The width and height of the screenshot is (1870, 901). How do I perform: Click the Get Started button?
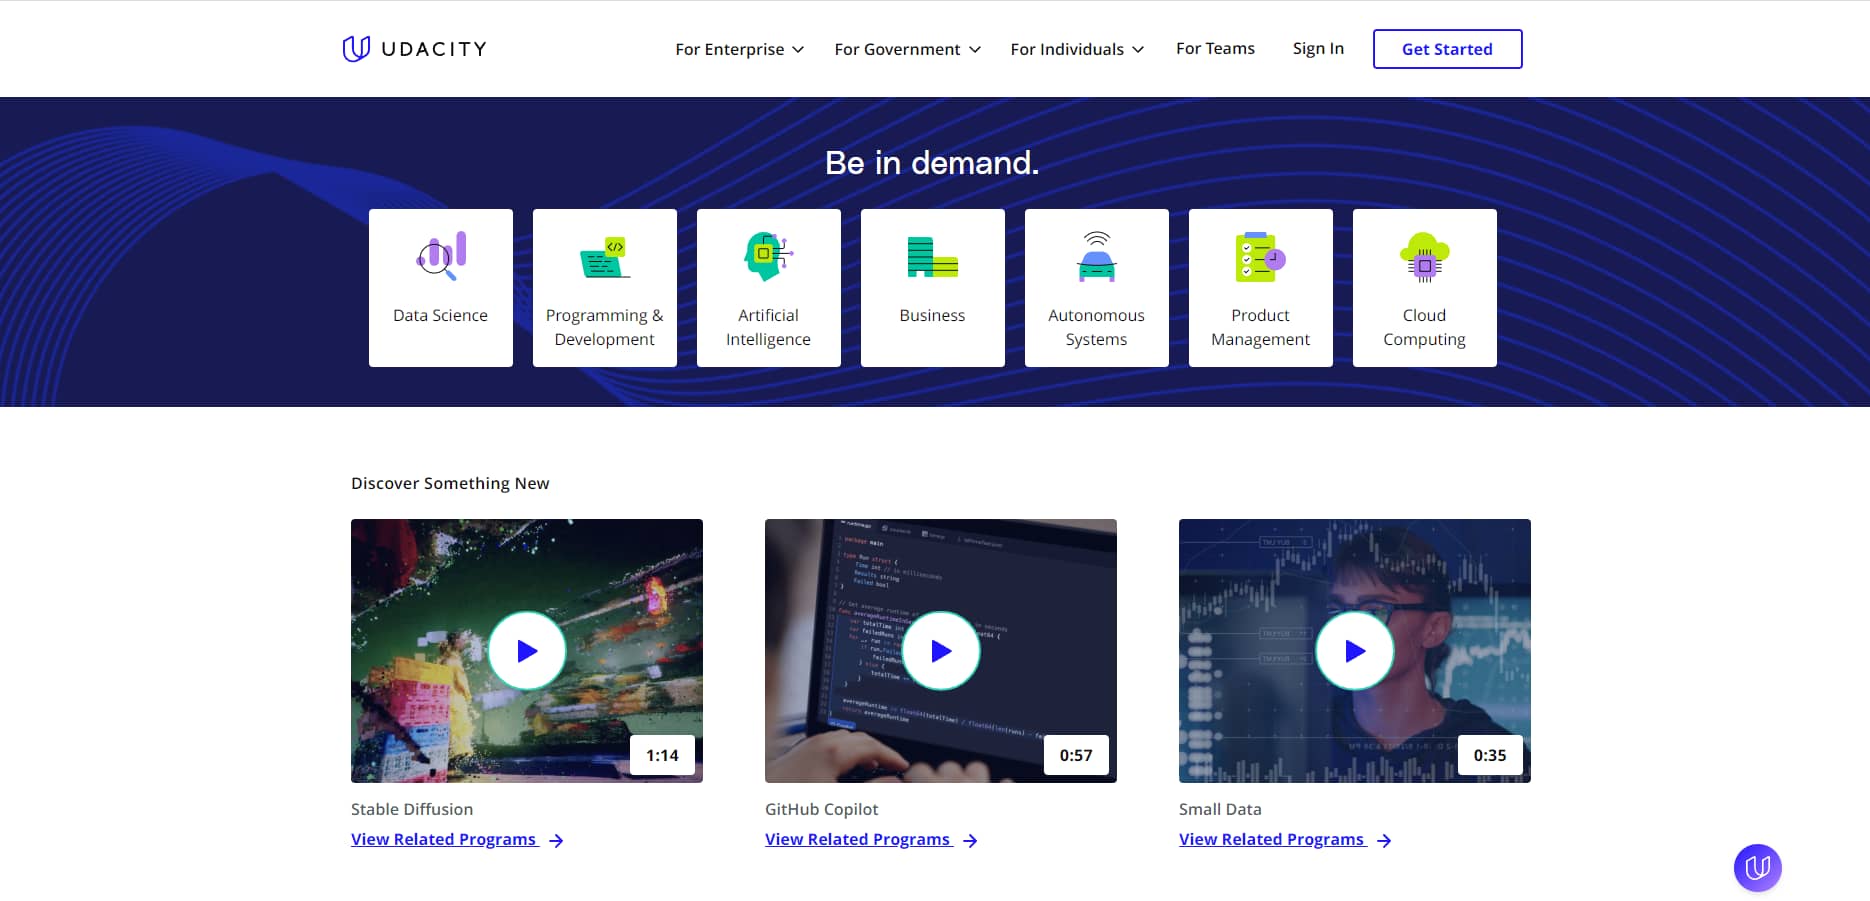tap(1447, 49)
